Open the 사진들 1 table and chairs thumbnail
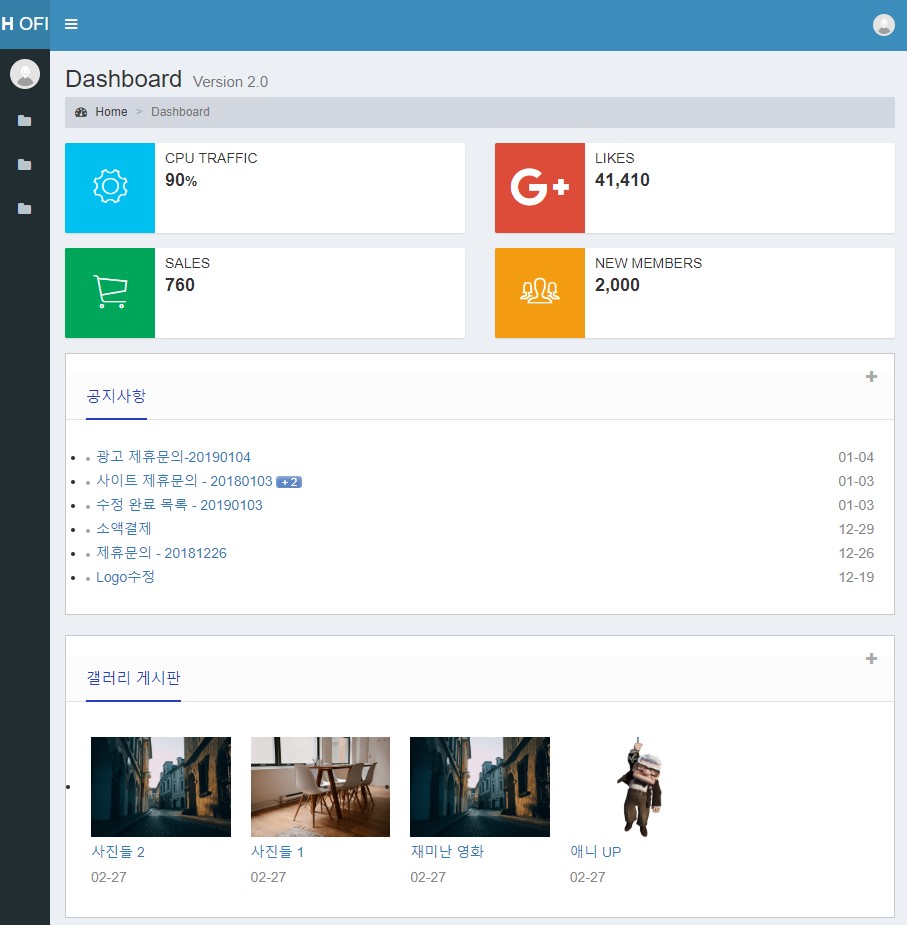 (320, 787)
